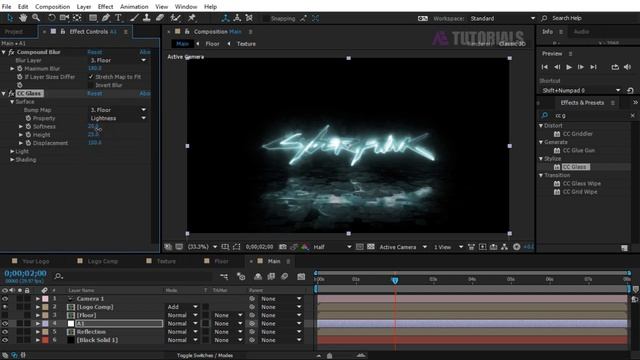Viewport: 640px width, 360px height.
Task: Open the Property Lightness dropdown
Action: click(118, 118)
